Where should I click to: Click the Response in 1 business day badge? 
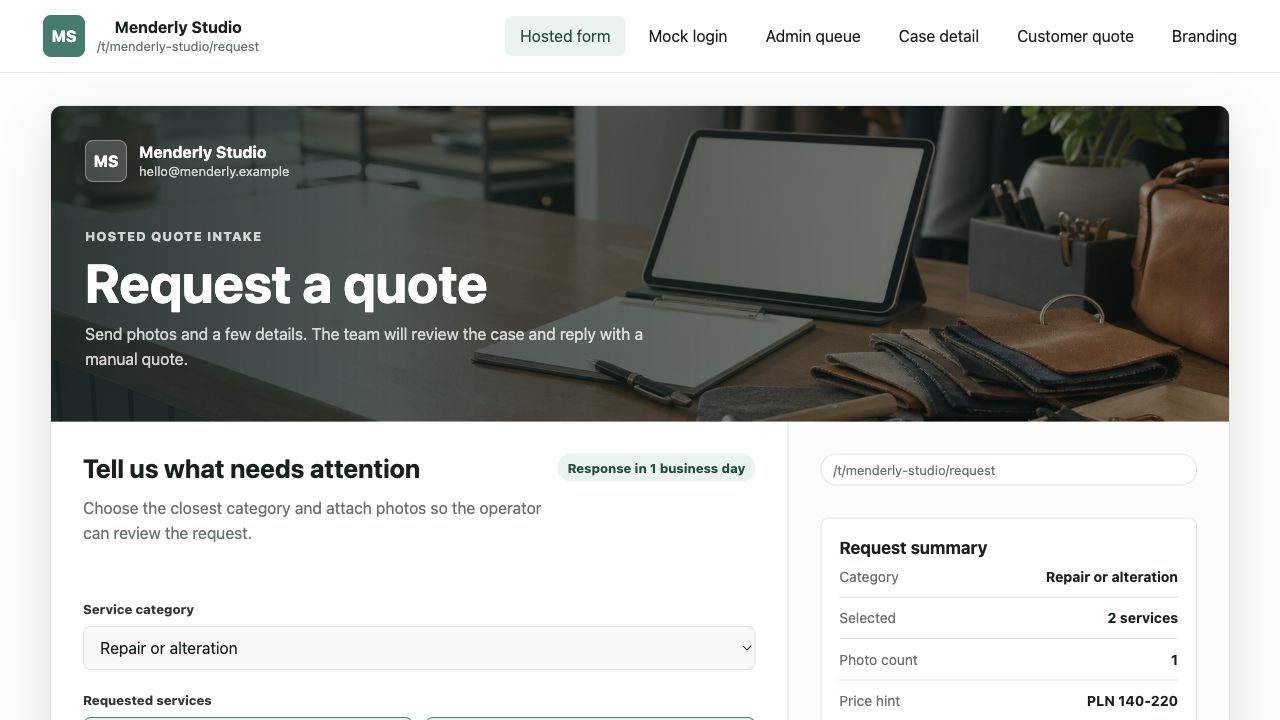pos(656,468)
